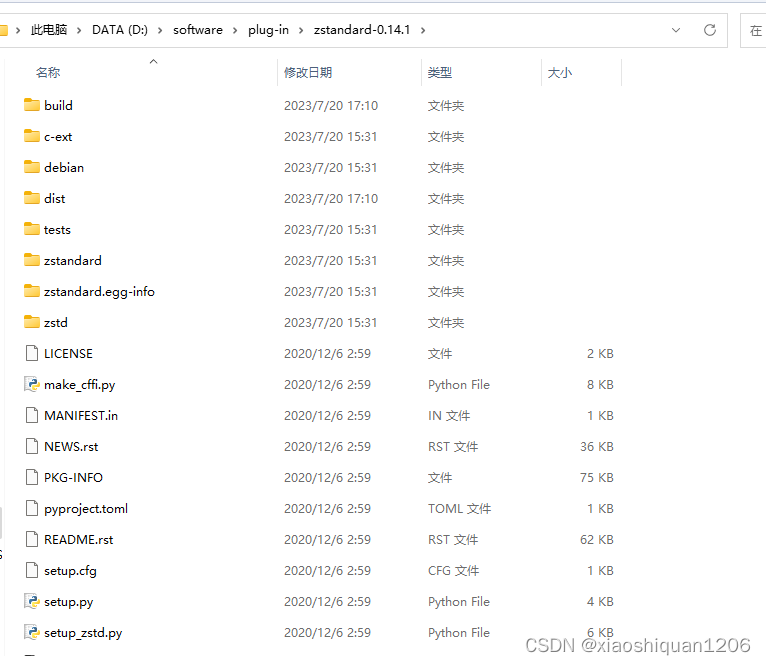Select the build folder name
The image size is (766, 665).
[x=58, y=106]
